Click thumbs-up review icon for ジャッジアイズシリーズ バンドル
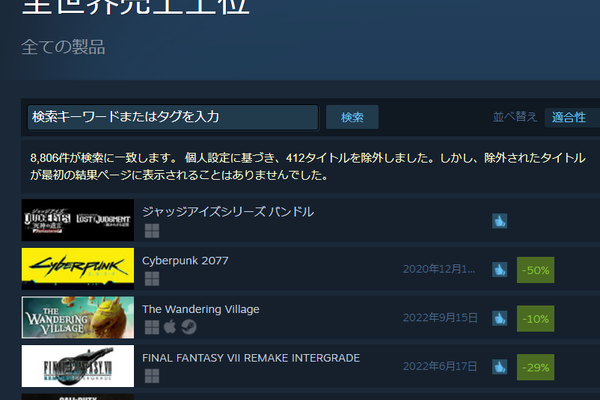Image resolution: width=600 pixels, height=400 pixels. coord(499,221)
